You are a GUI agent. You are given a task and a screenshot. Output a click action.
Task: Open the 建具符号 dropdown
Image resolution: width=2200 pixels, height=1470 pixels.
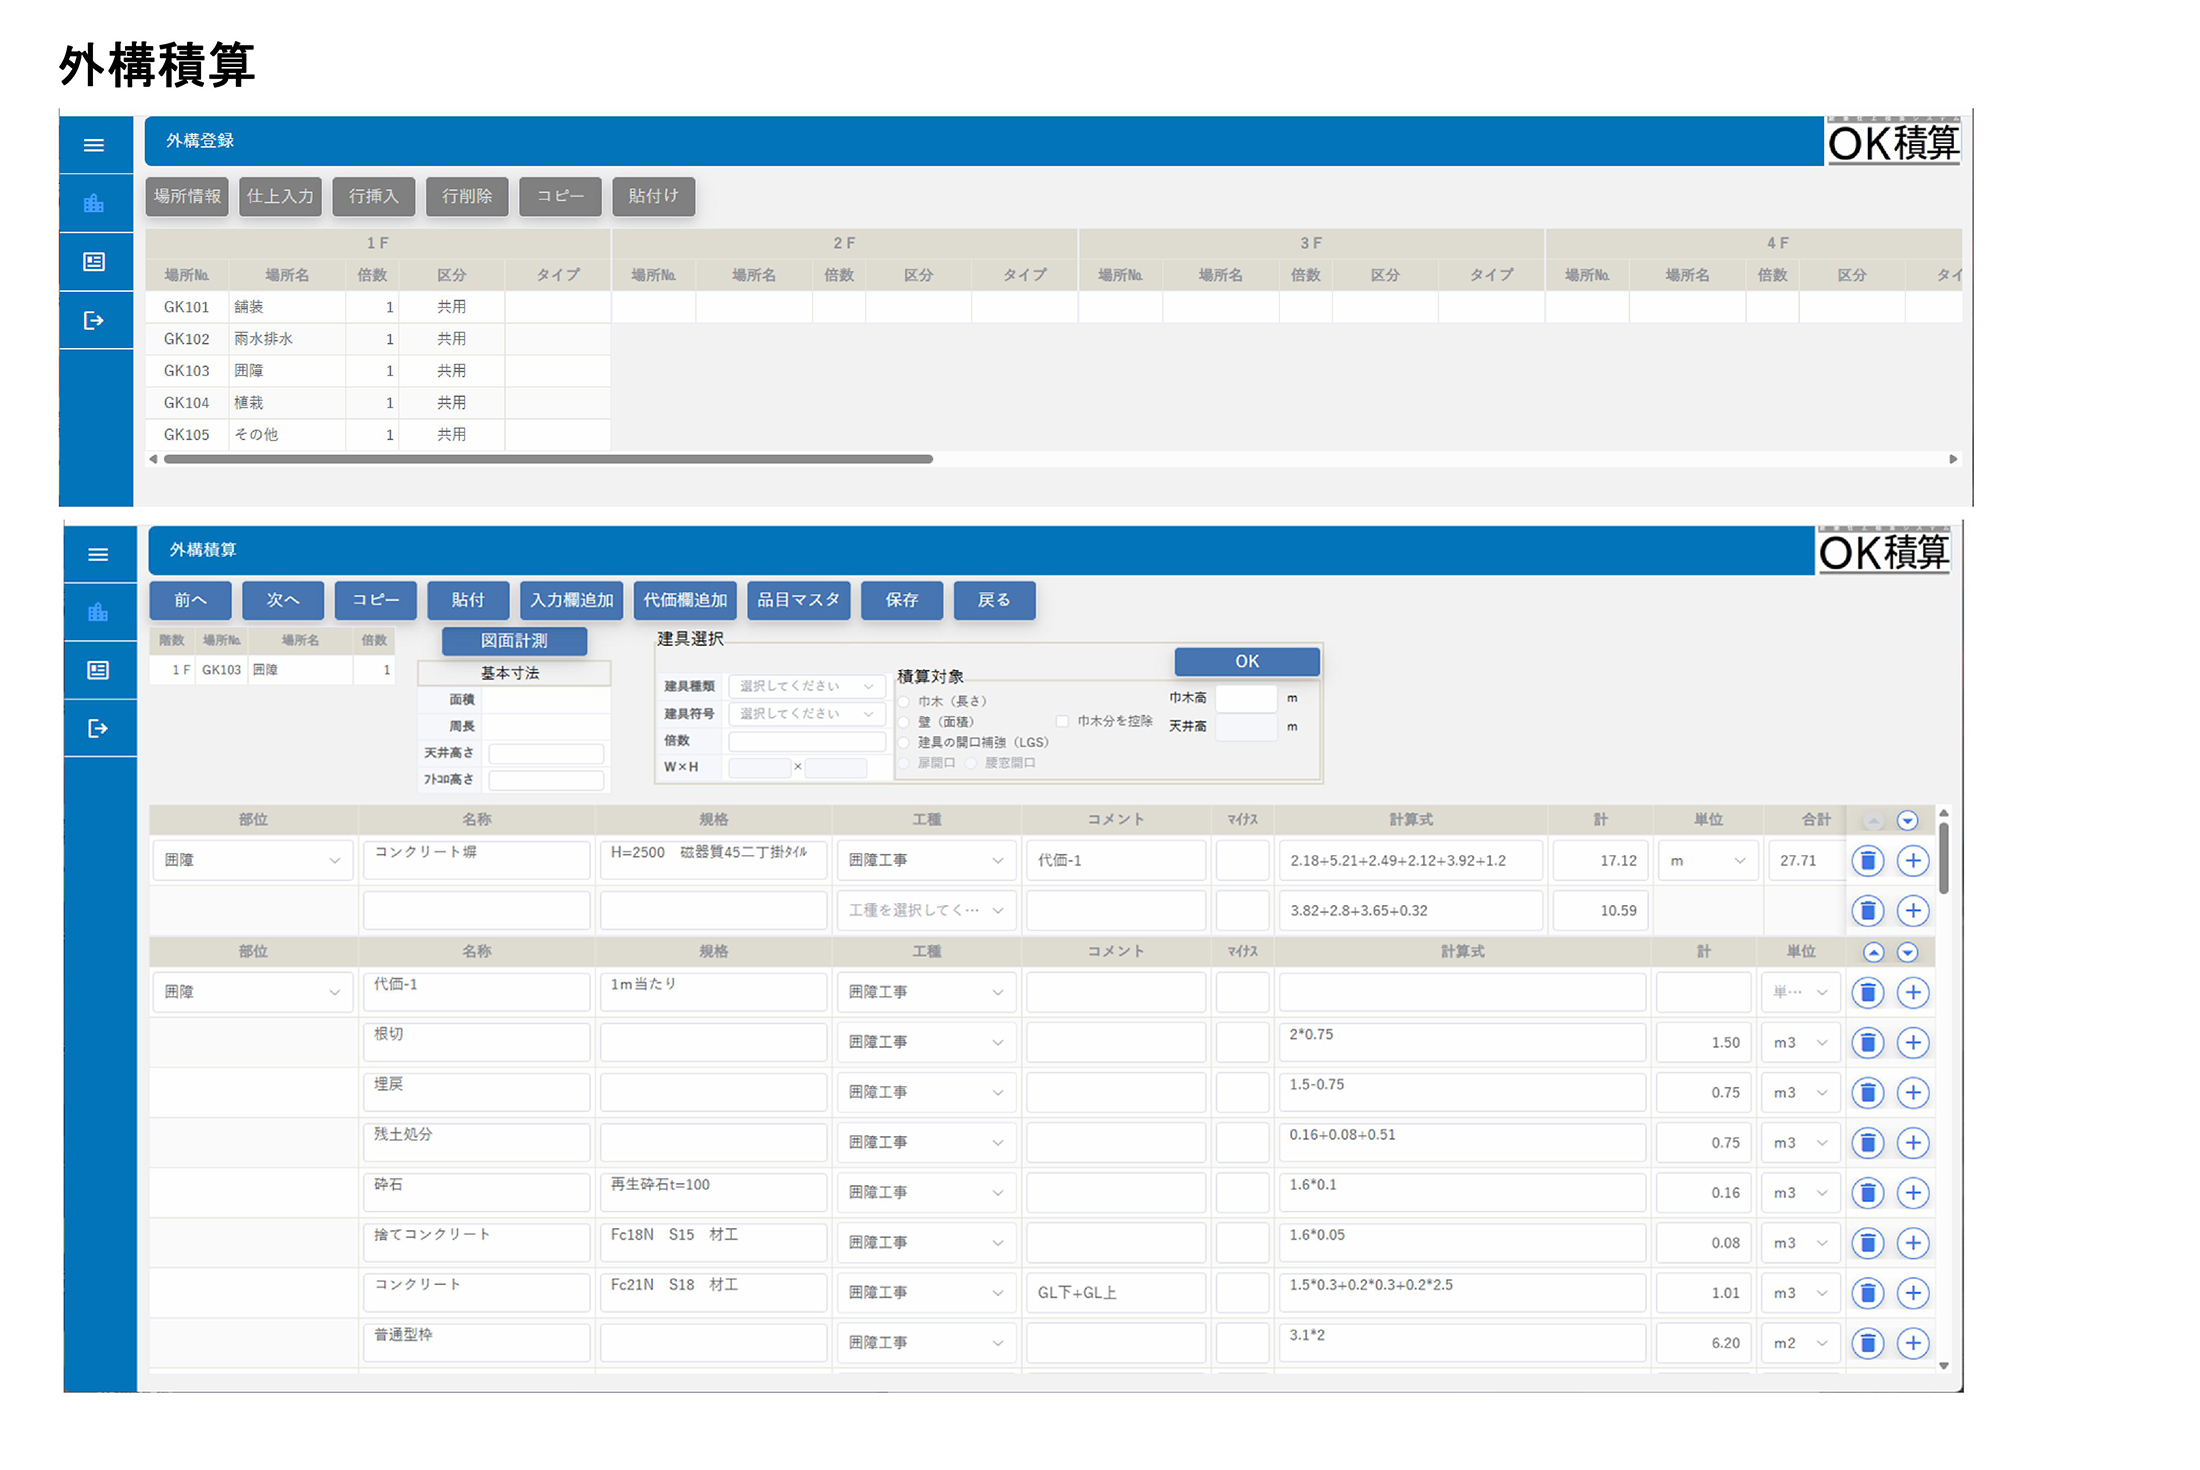pos(806,713)
